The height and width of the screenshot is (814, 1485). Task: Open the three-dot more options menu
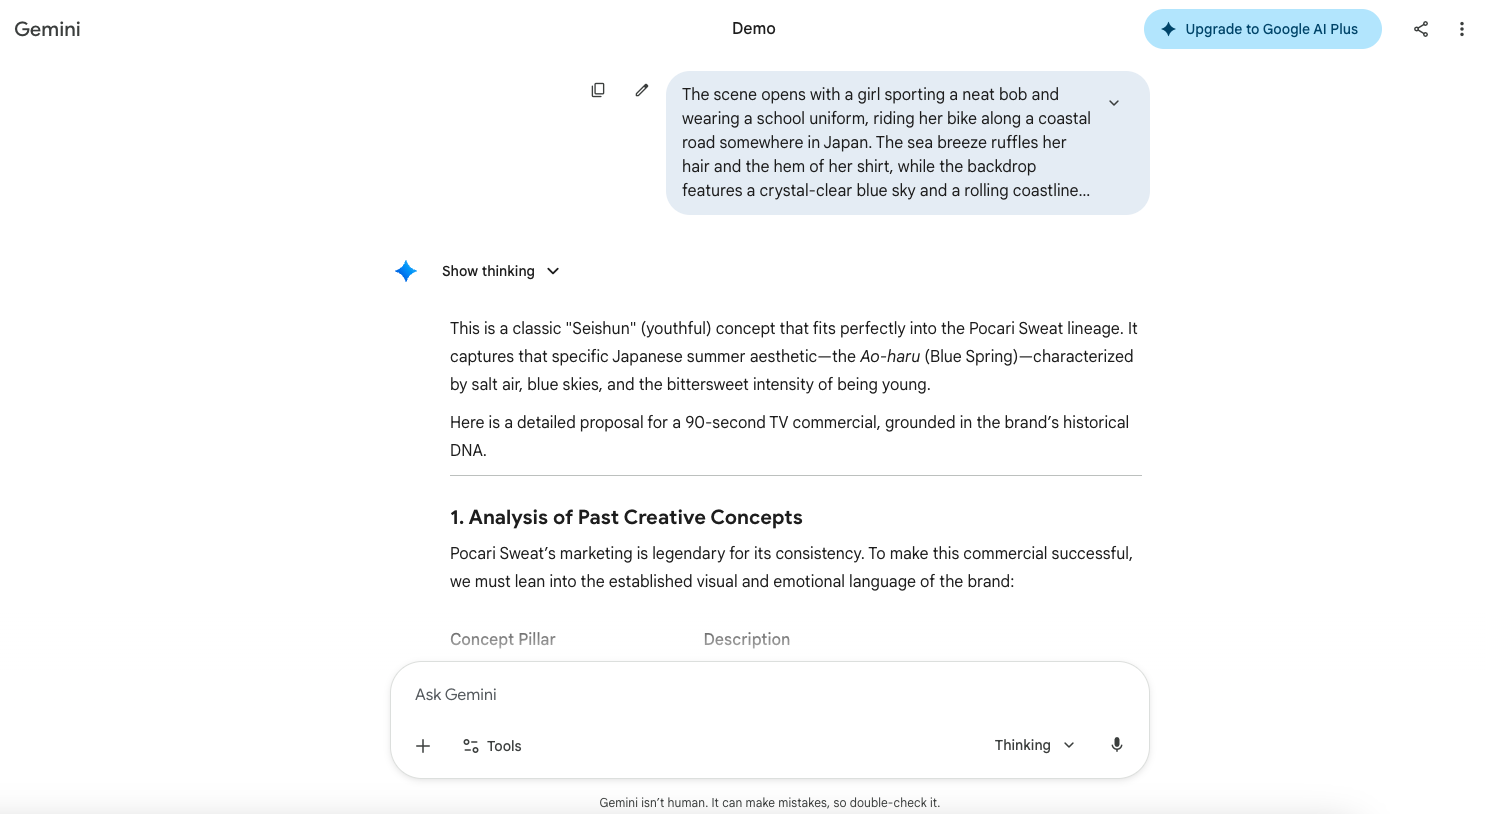(1461, 29)
